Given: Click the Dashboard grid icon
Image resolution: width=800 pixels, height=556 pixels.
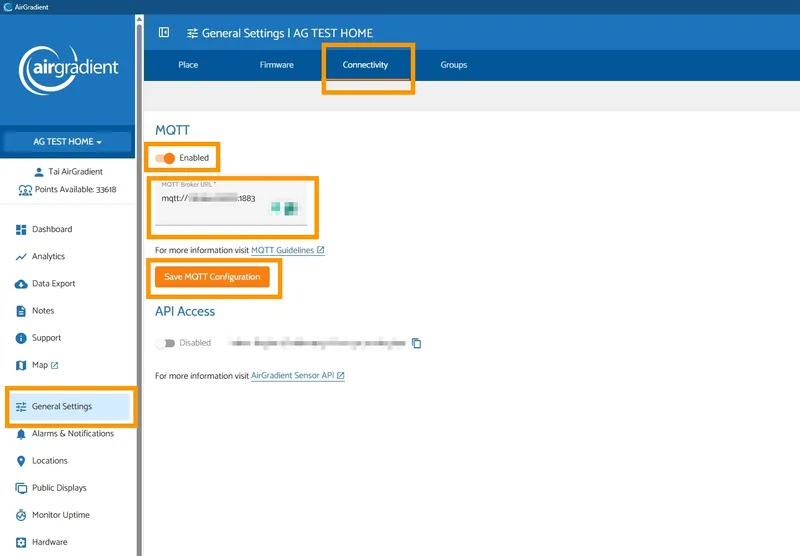Looking at the screenshot, I should point(21,230).
